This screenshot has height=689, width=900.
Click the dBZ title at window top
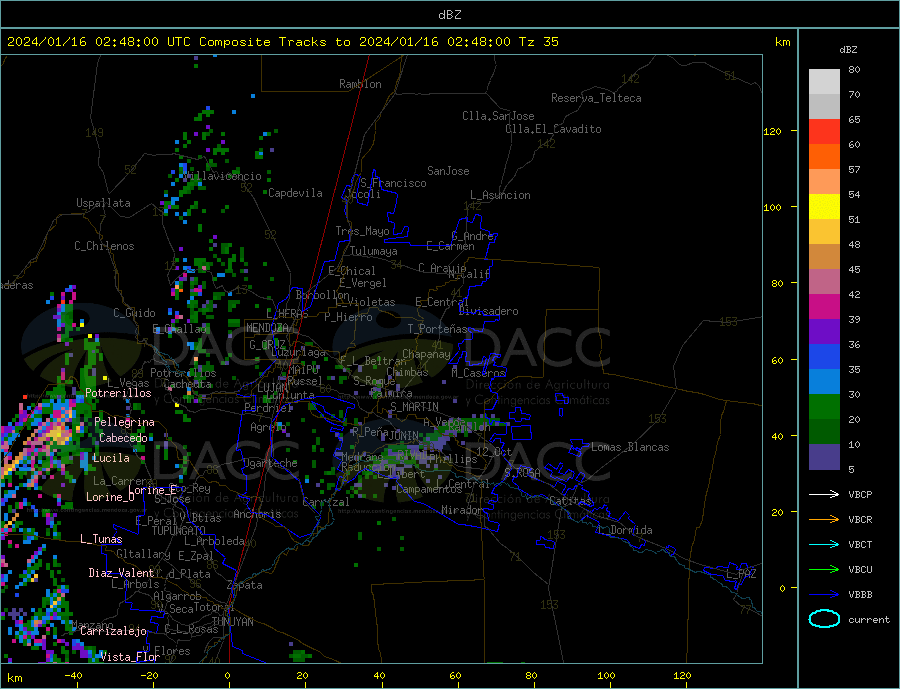449,15
